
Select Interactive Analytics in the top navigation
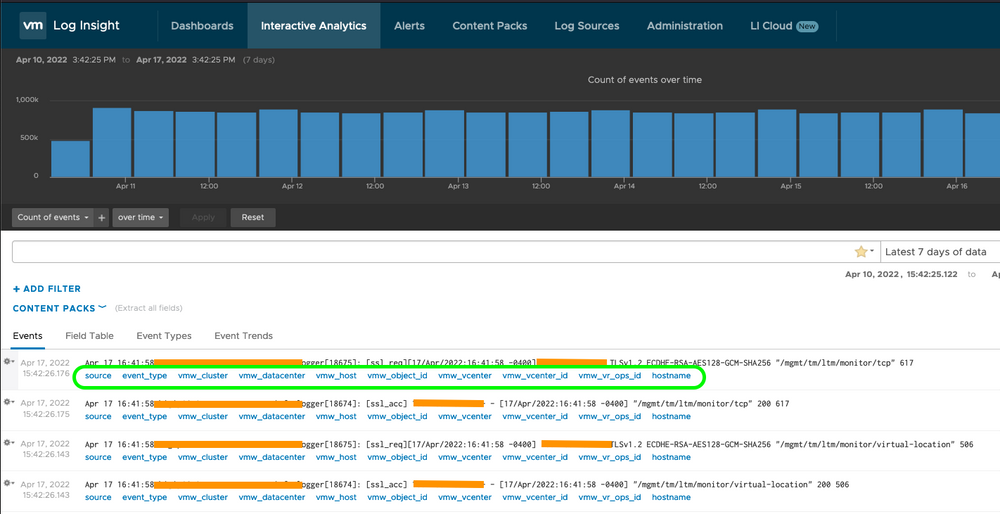point(314,26)
